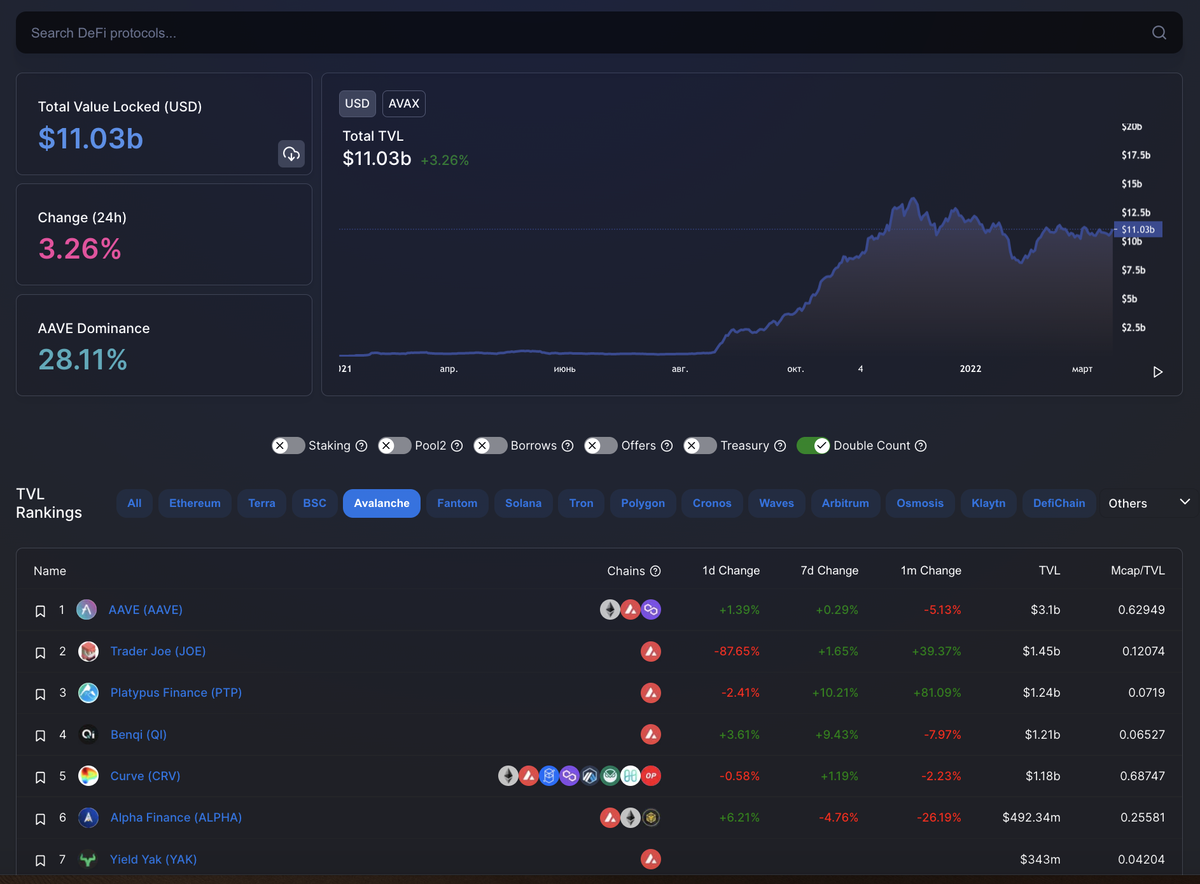Select the DefiChain chain tab

[1059, 503]
